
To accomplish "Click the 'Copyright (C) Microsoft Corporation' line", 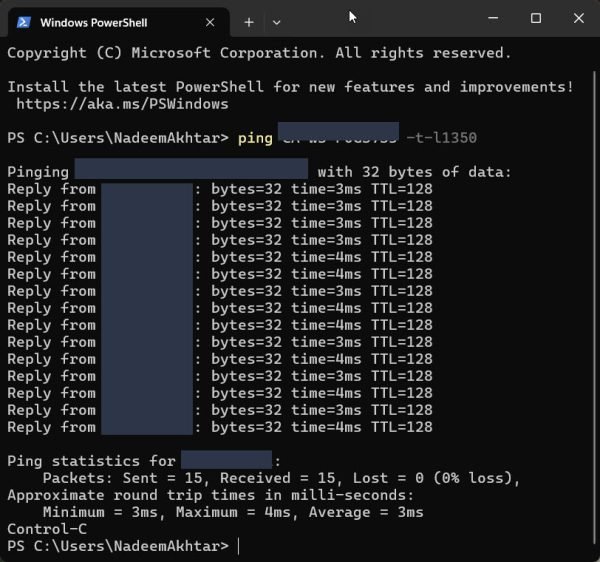I will coord(259,53).
